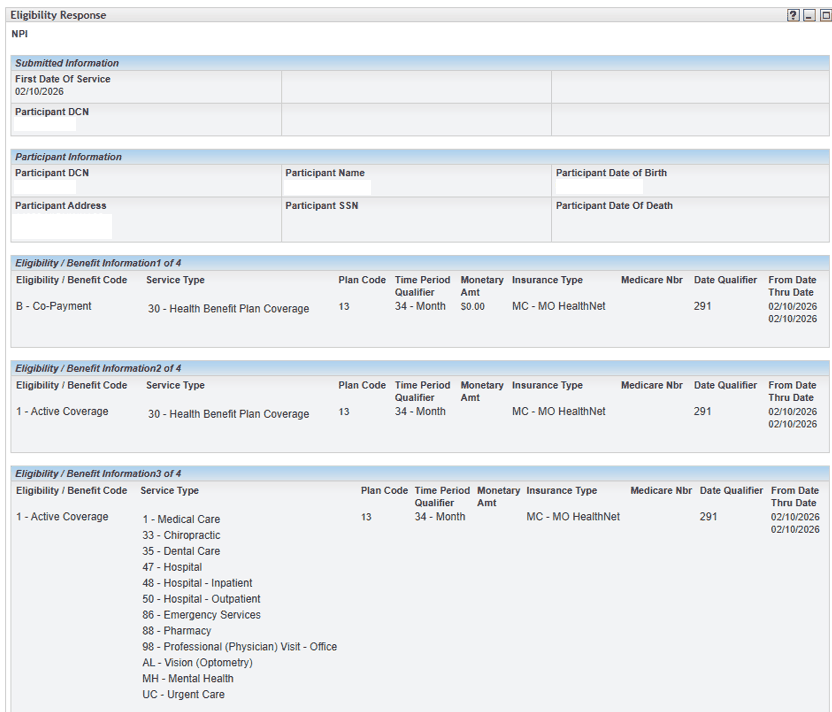Click the 'Participant SSN' label
This screenshot has width=832, height=712.
(322, 205)
